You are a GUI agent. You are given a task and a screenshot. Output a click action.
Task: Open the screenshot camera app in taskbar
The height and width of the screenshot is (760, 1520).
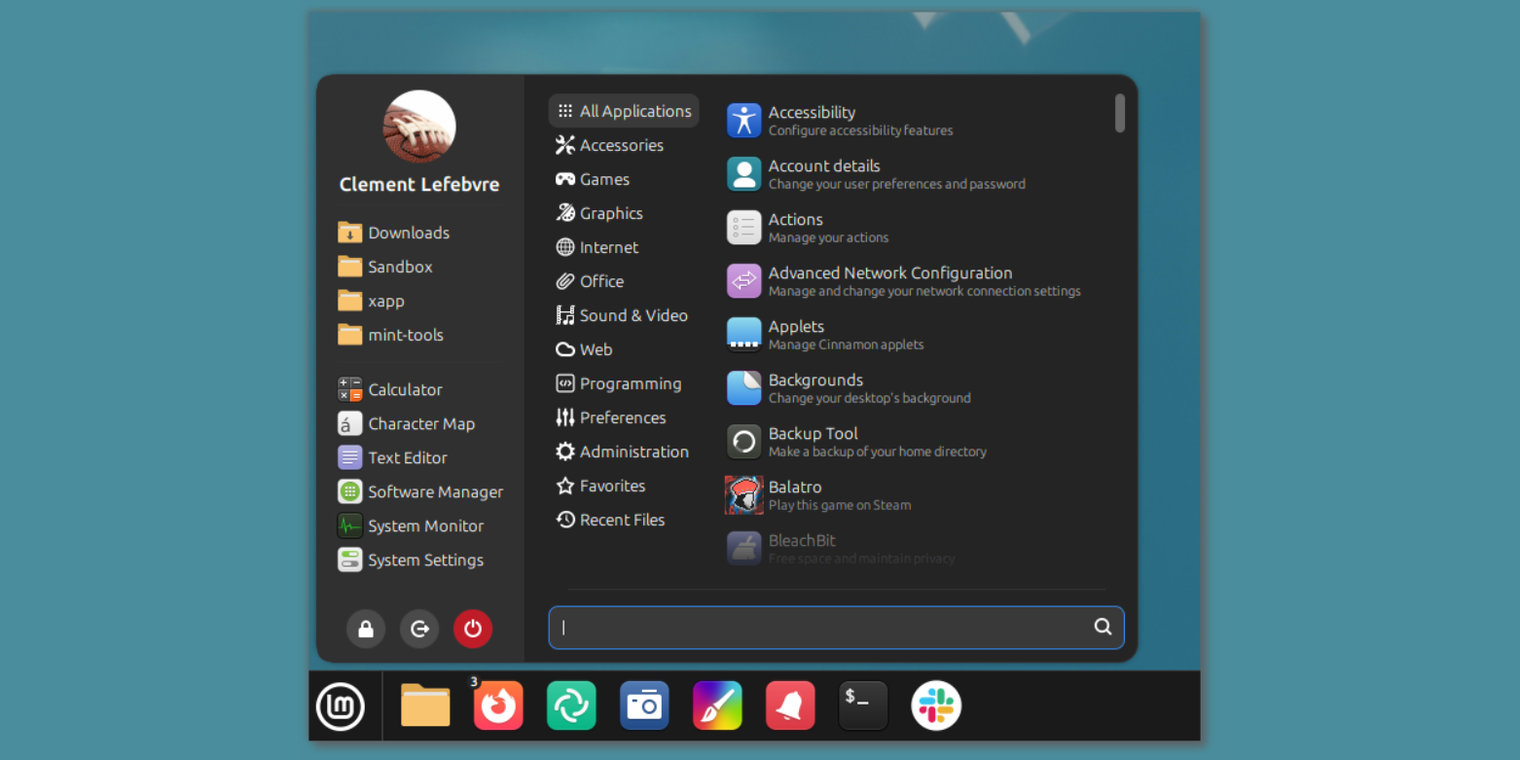(644, 705)
